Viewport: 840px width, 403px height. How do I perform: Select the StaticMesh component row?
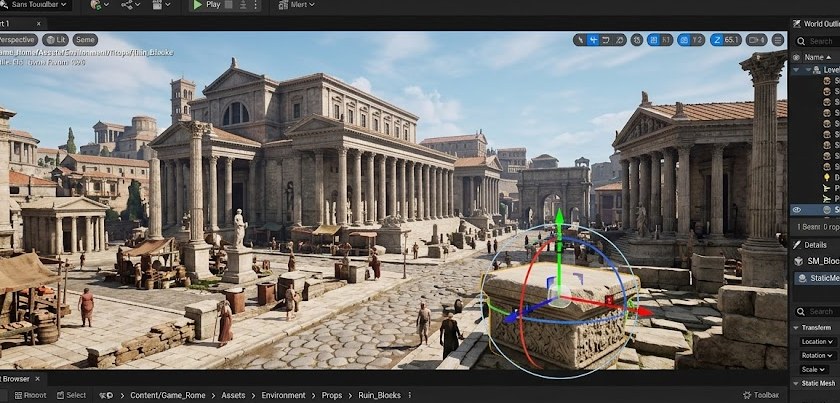click(x=818, y=278)
